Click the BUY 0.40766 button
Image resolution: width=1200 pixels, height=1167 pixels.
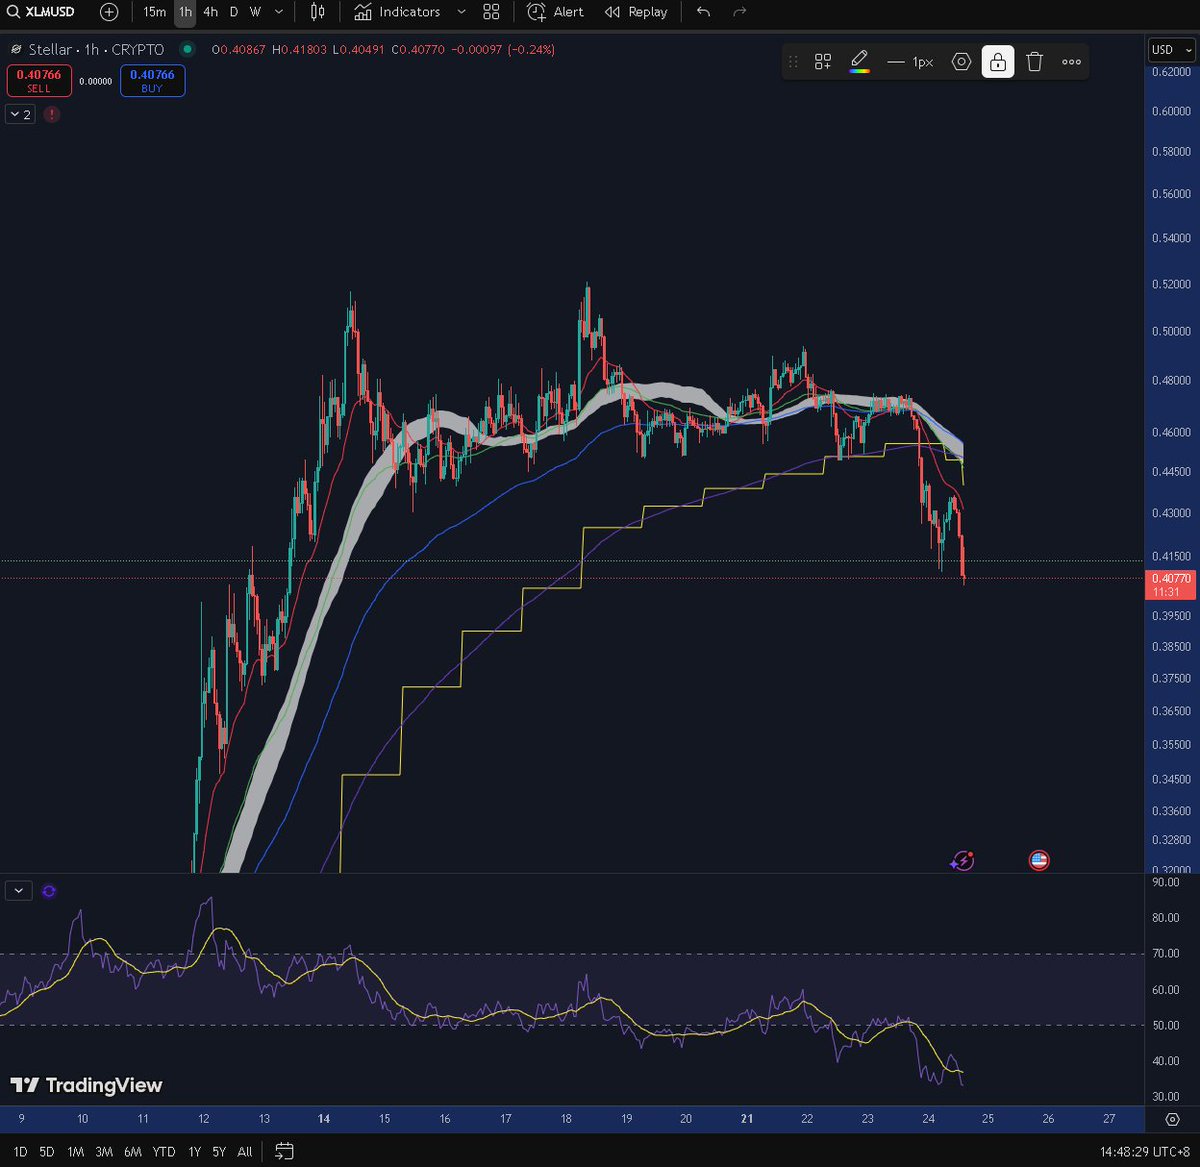[x=152, y=80]
